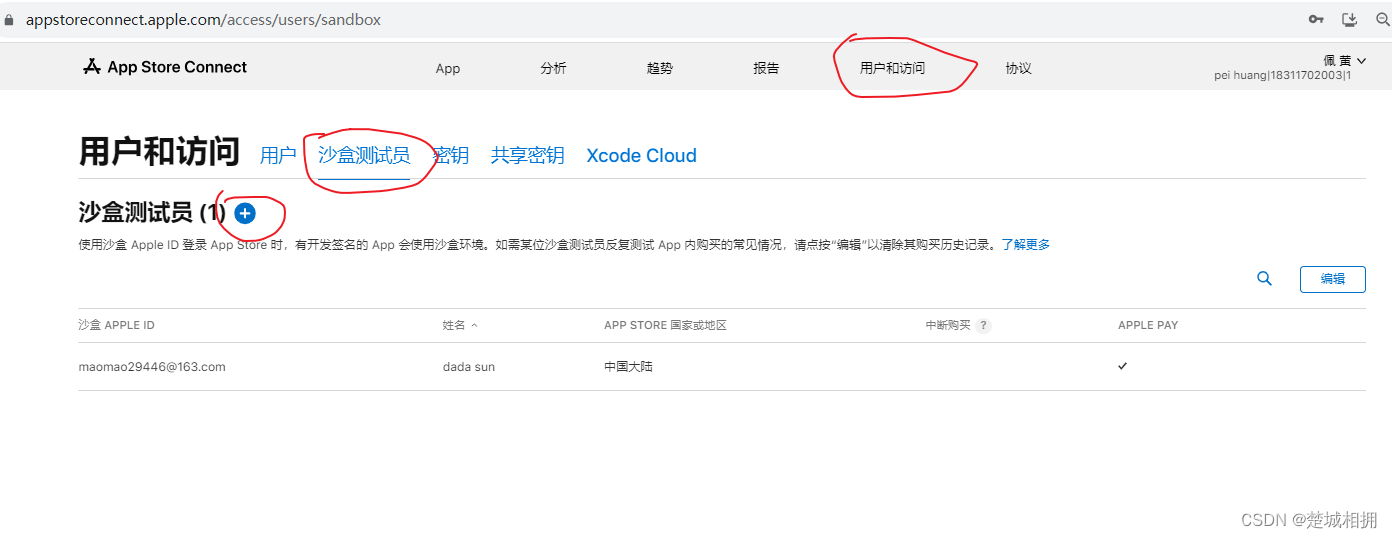Viewport: 1392px width, 538px height.
Task: Click the APP STORE 国家或地区 column header
Action: pyautogui.click(x=665, y=325)
